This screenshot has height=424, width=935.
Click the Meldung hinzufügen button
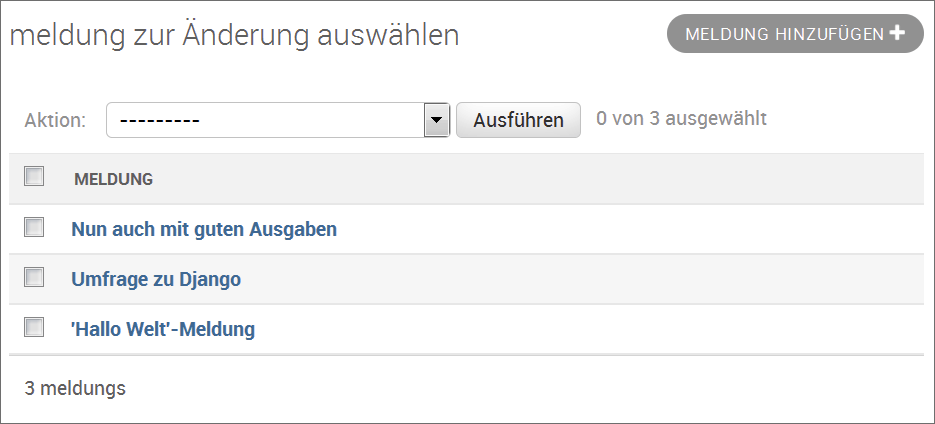click(783, 34)
